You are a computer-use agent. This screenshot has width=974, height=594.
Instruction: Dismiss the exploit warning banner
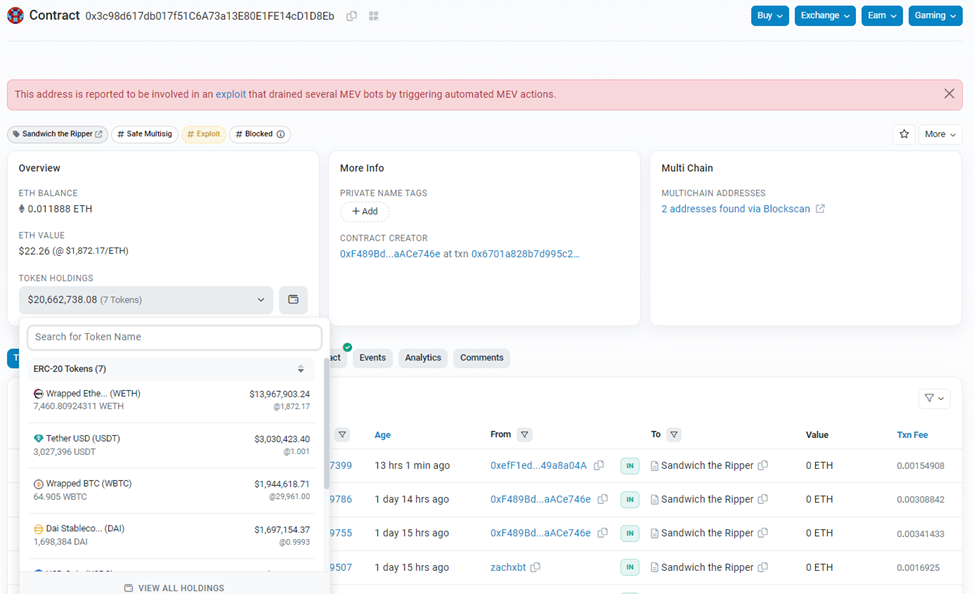(x=949, y=94)
